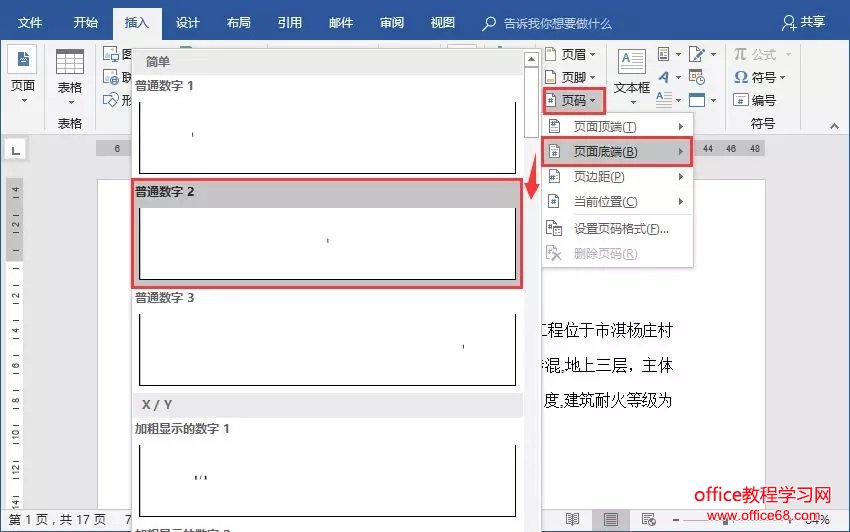Click the gallery scroll up arrow

[531, 59]
